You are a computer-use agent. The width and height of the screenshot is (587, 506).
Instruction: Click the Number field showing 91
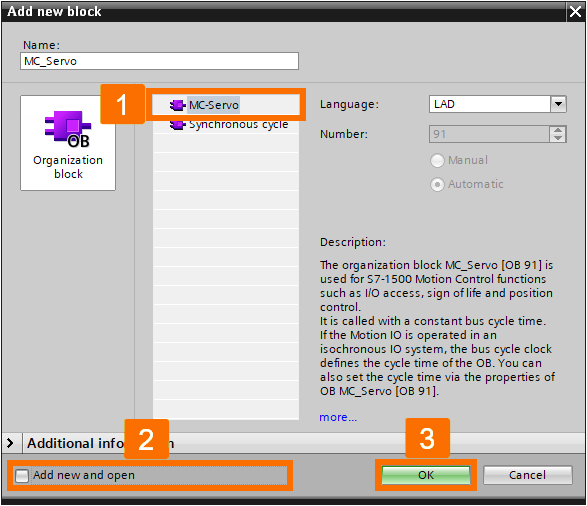490,134
